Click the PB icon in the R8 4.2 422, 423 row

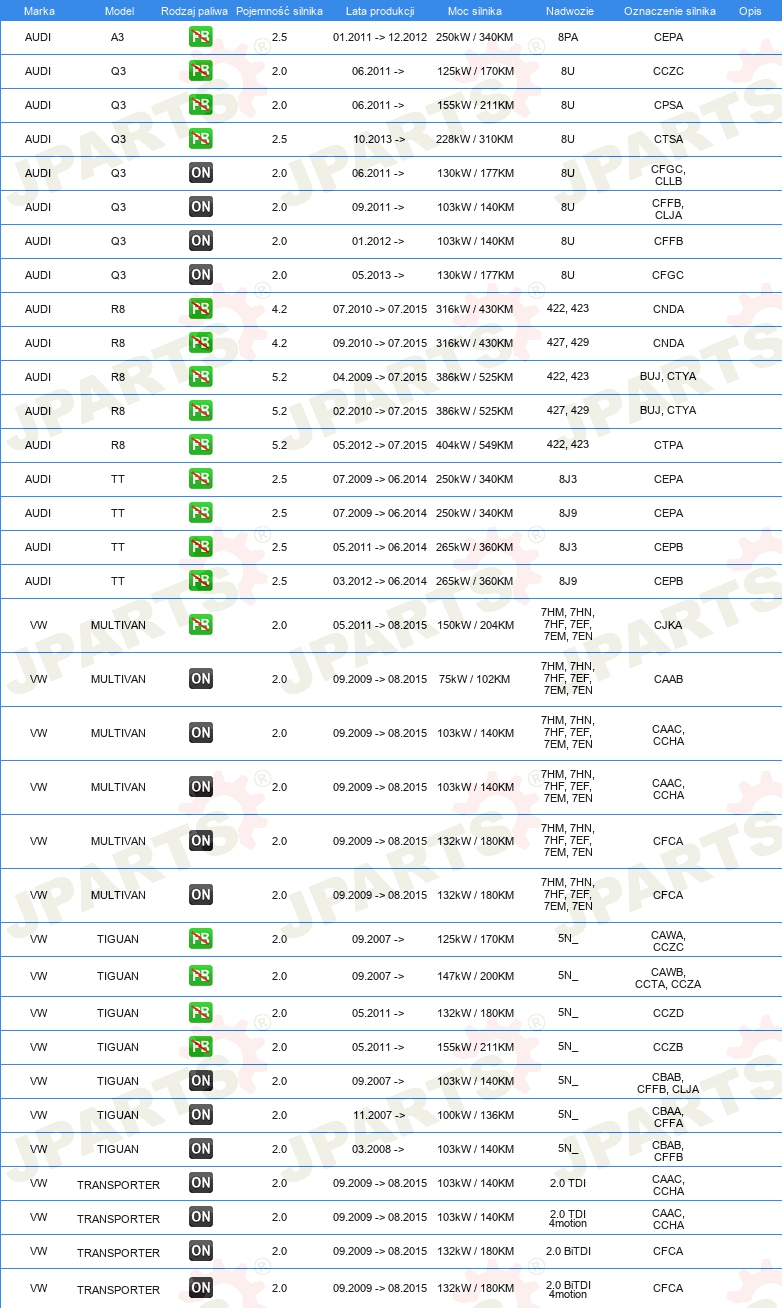(x=201, y=309)
